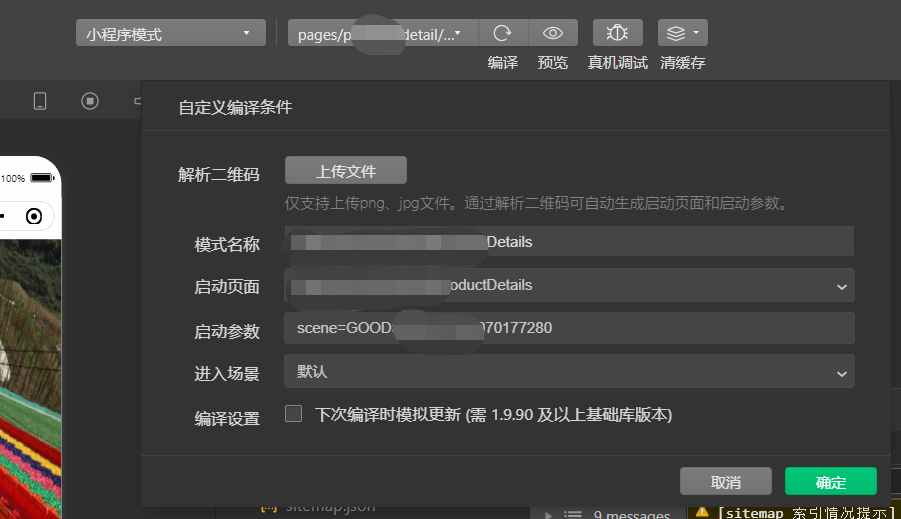Click the 预览 (preview) eye icon
This screenshot has width=901, height=519.
[x=553, y=33]
